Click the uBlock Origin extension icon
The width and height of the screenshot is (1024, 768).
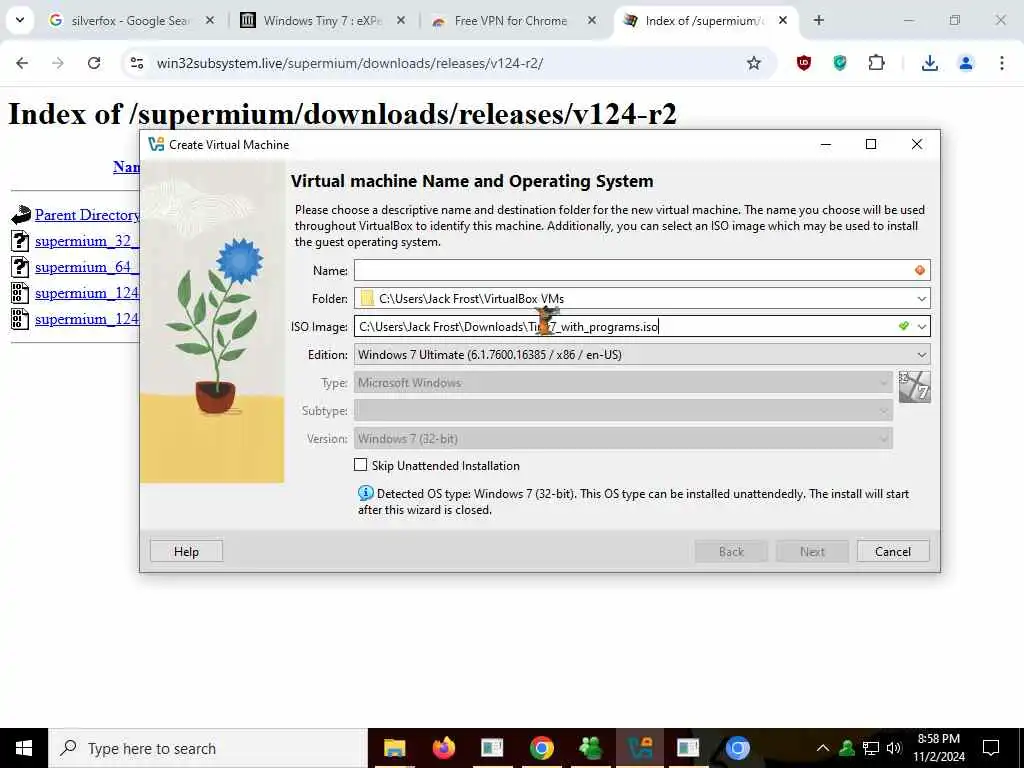click(x=804, y=63)
